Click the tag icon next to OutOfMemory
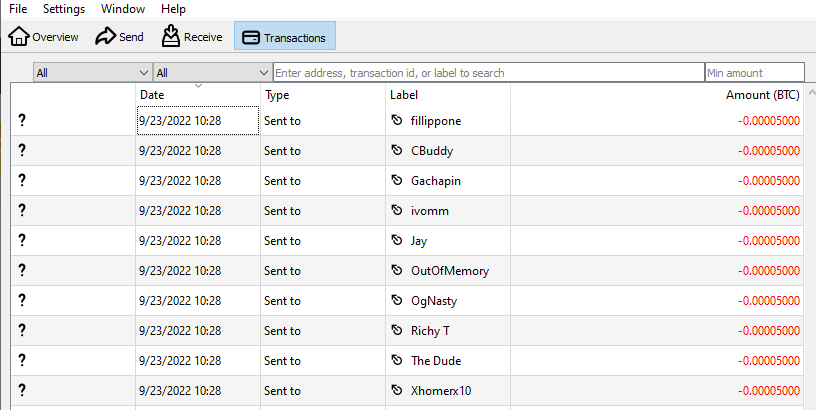 click(397, 270)
